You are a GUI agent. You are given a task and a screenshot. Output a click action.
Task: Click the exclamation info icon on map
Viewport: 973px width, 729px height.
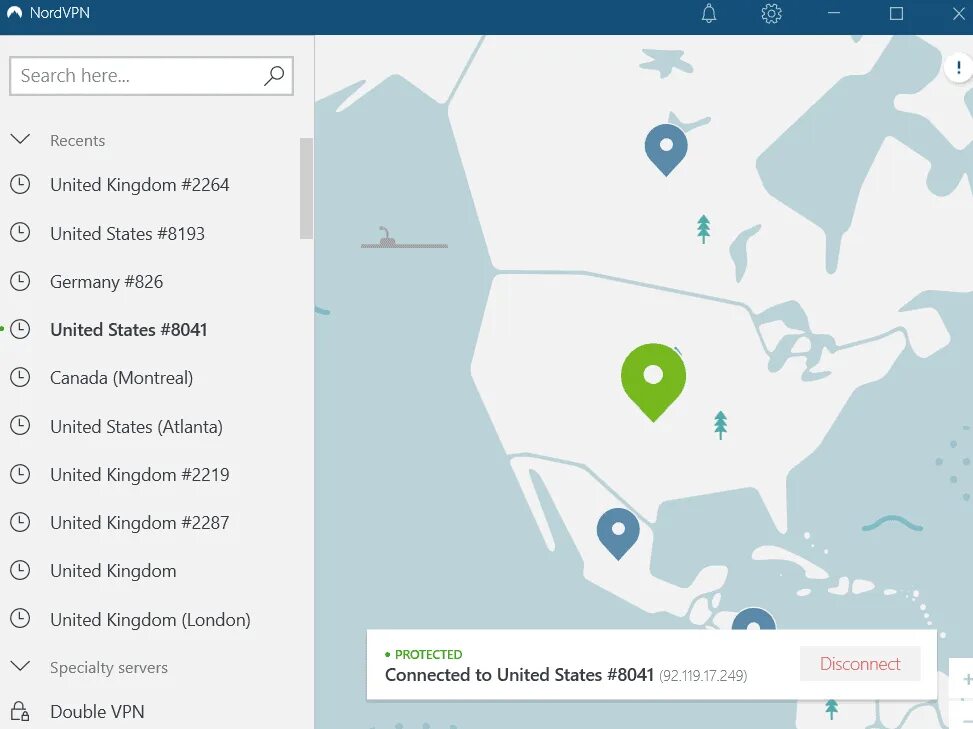[x=958, y=67]
